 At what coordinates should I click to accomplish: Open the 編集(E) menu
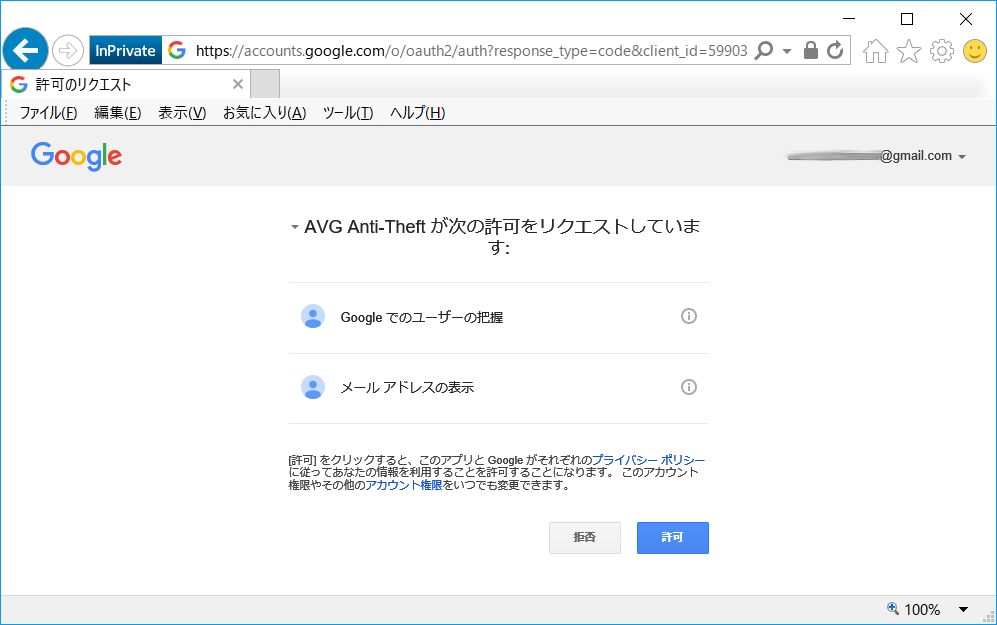click(x=118, y=113)
